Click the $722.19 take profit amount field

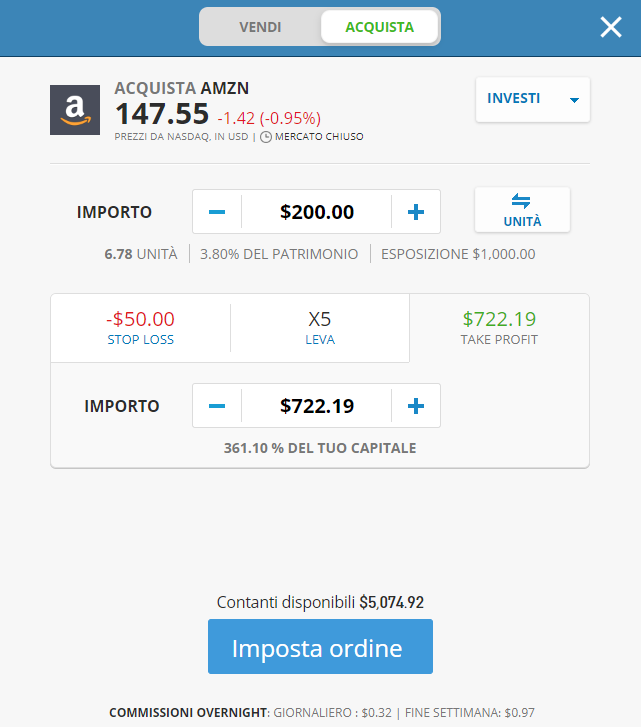(x=317, y=406)
